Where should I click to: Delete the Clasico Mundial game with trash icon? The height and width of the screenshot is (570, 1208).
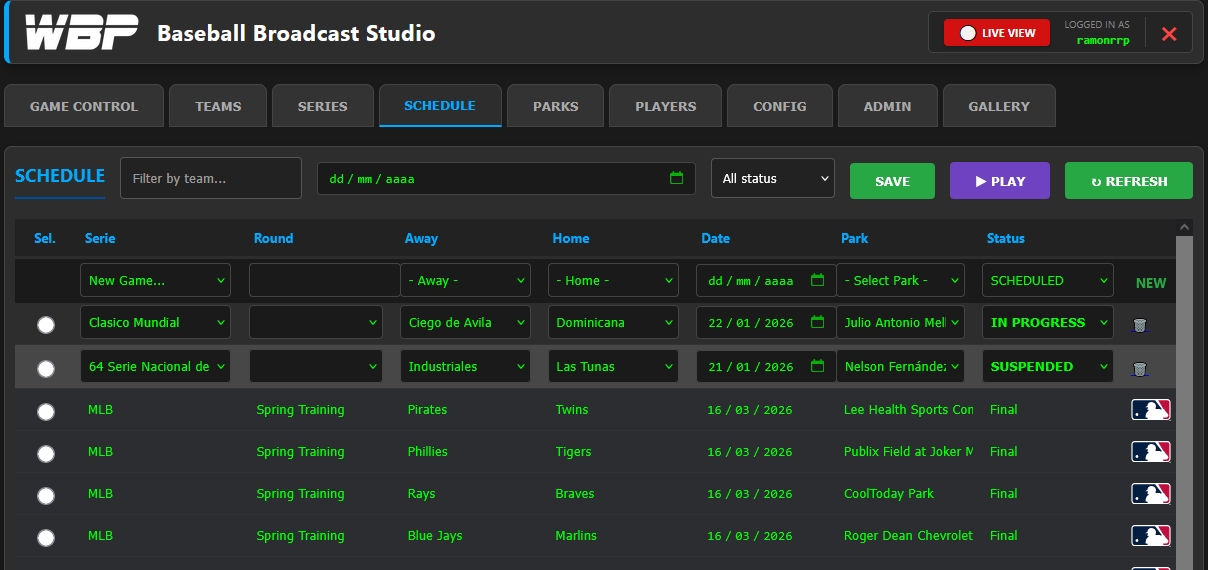[x=1139, y=325]
